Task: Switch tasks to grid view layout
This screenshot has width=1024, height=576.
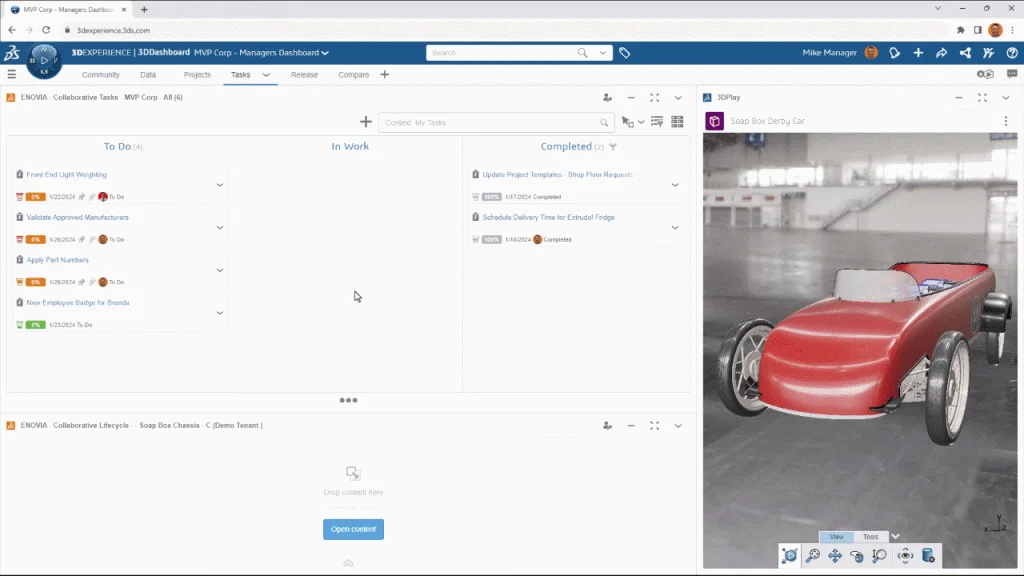Action: (677, 122)
